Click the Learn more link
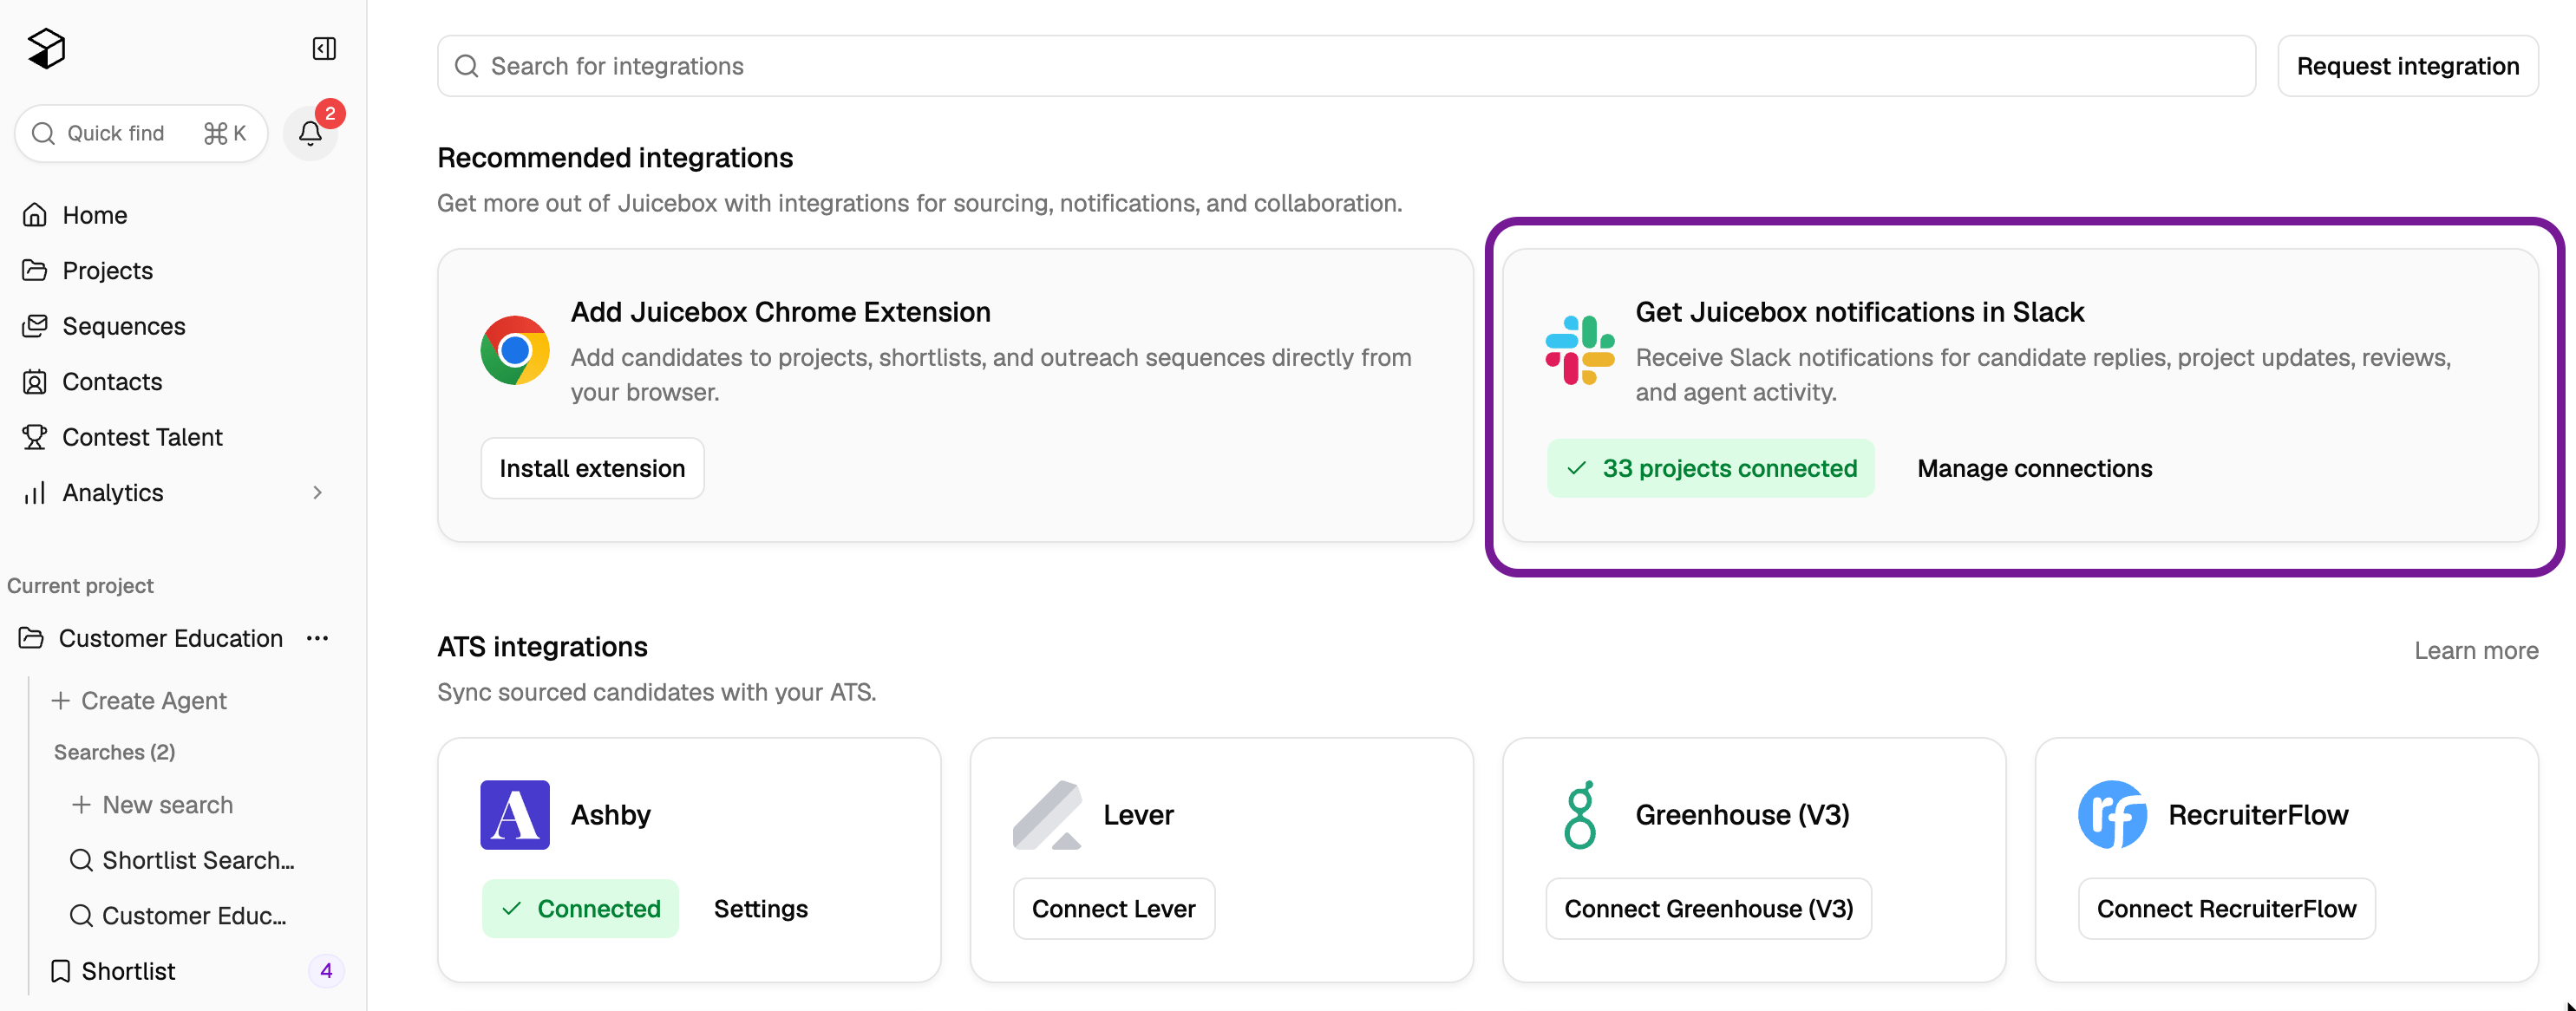This screenshot has width=2576, height=1011. pyautogui.click(x=2475, y=650)
